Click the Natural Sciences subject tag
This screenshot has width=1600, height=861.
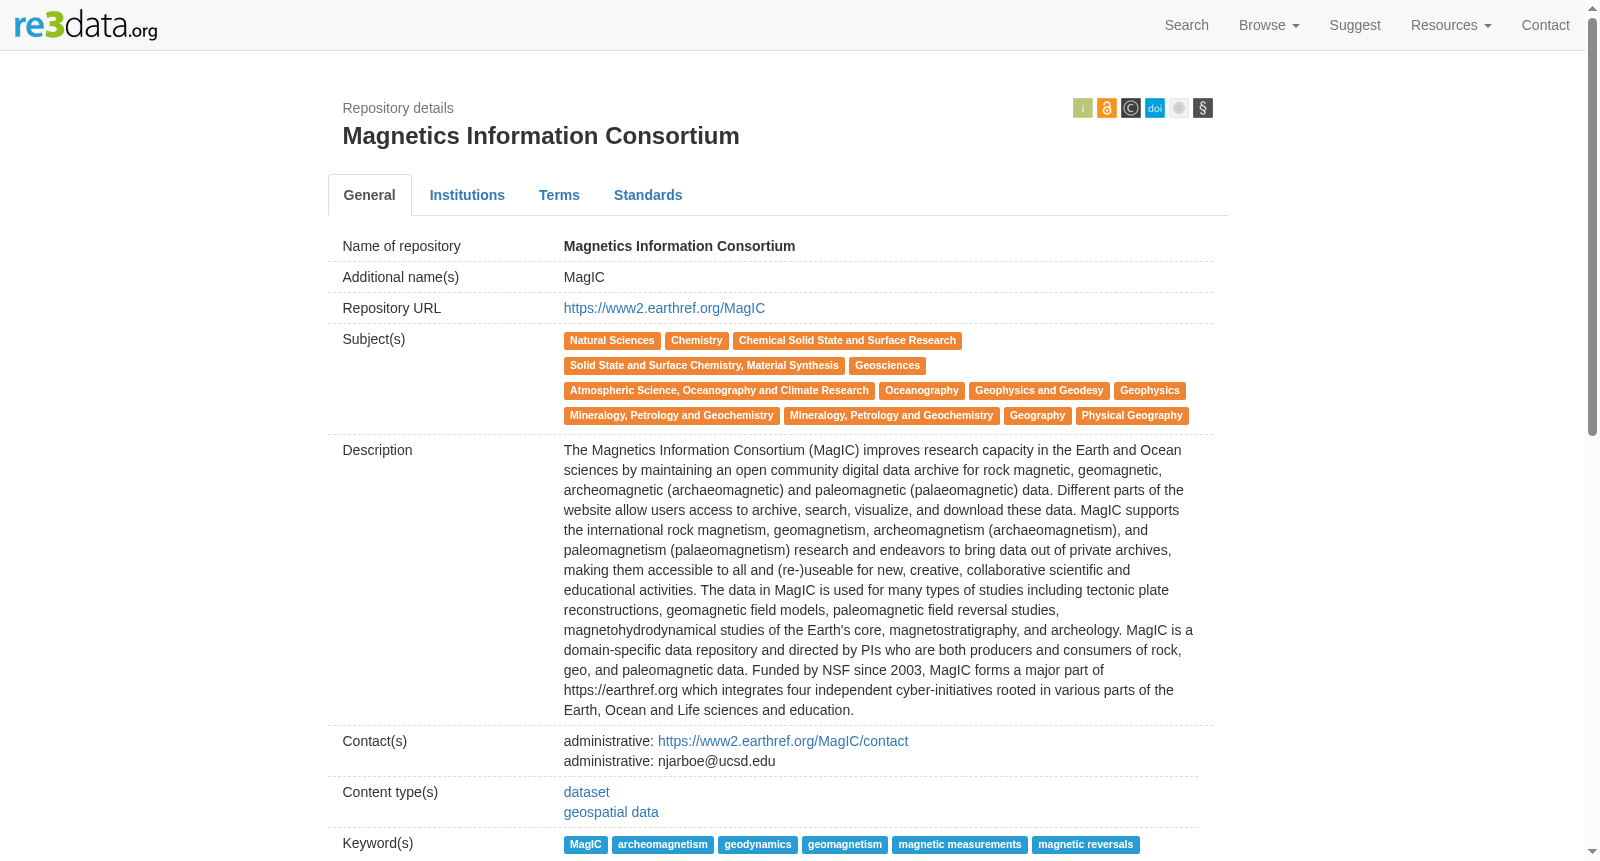[612, 341]
